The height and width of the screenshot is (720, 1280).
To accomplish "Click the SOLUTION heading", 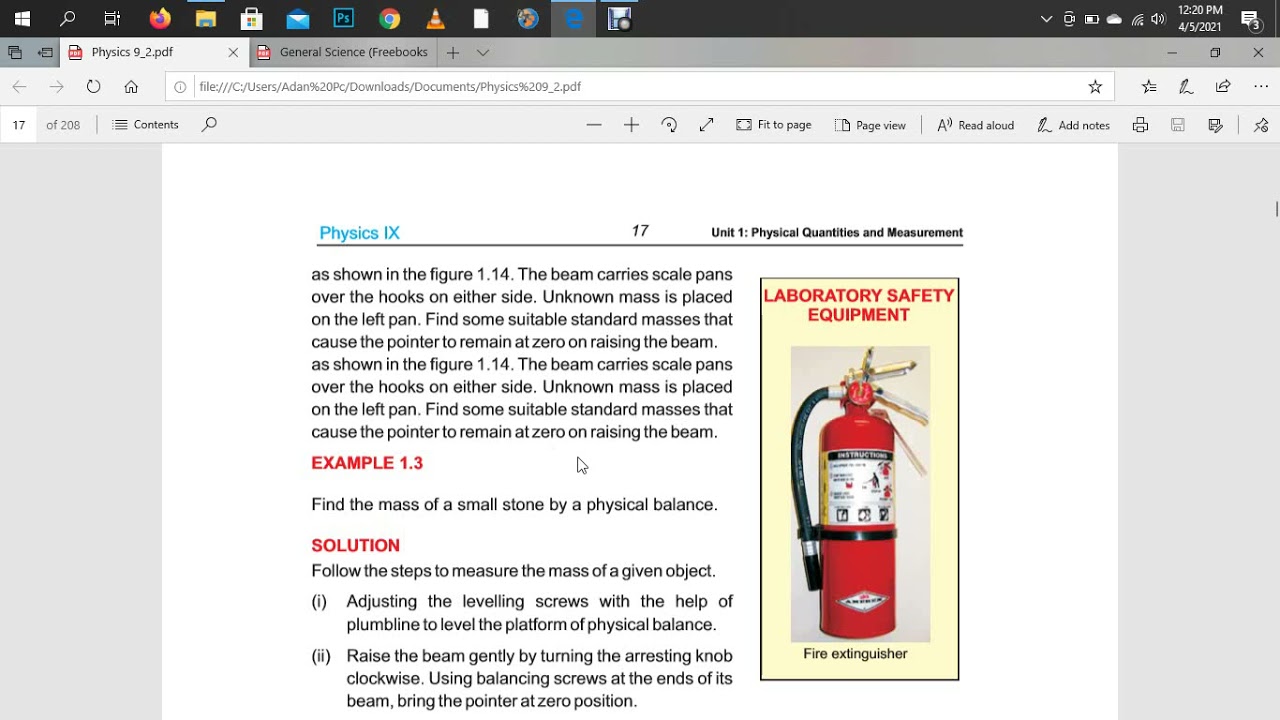I will (x=355, y=545).
